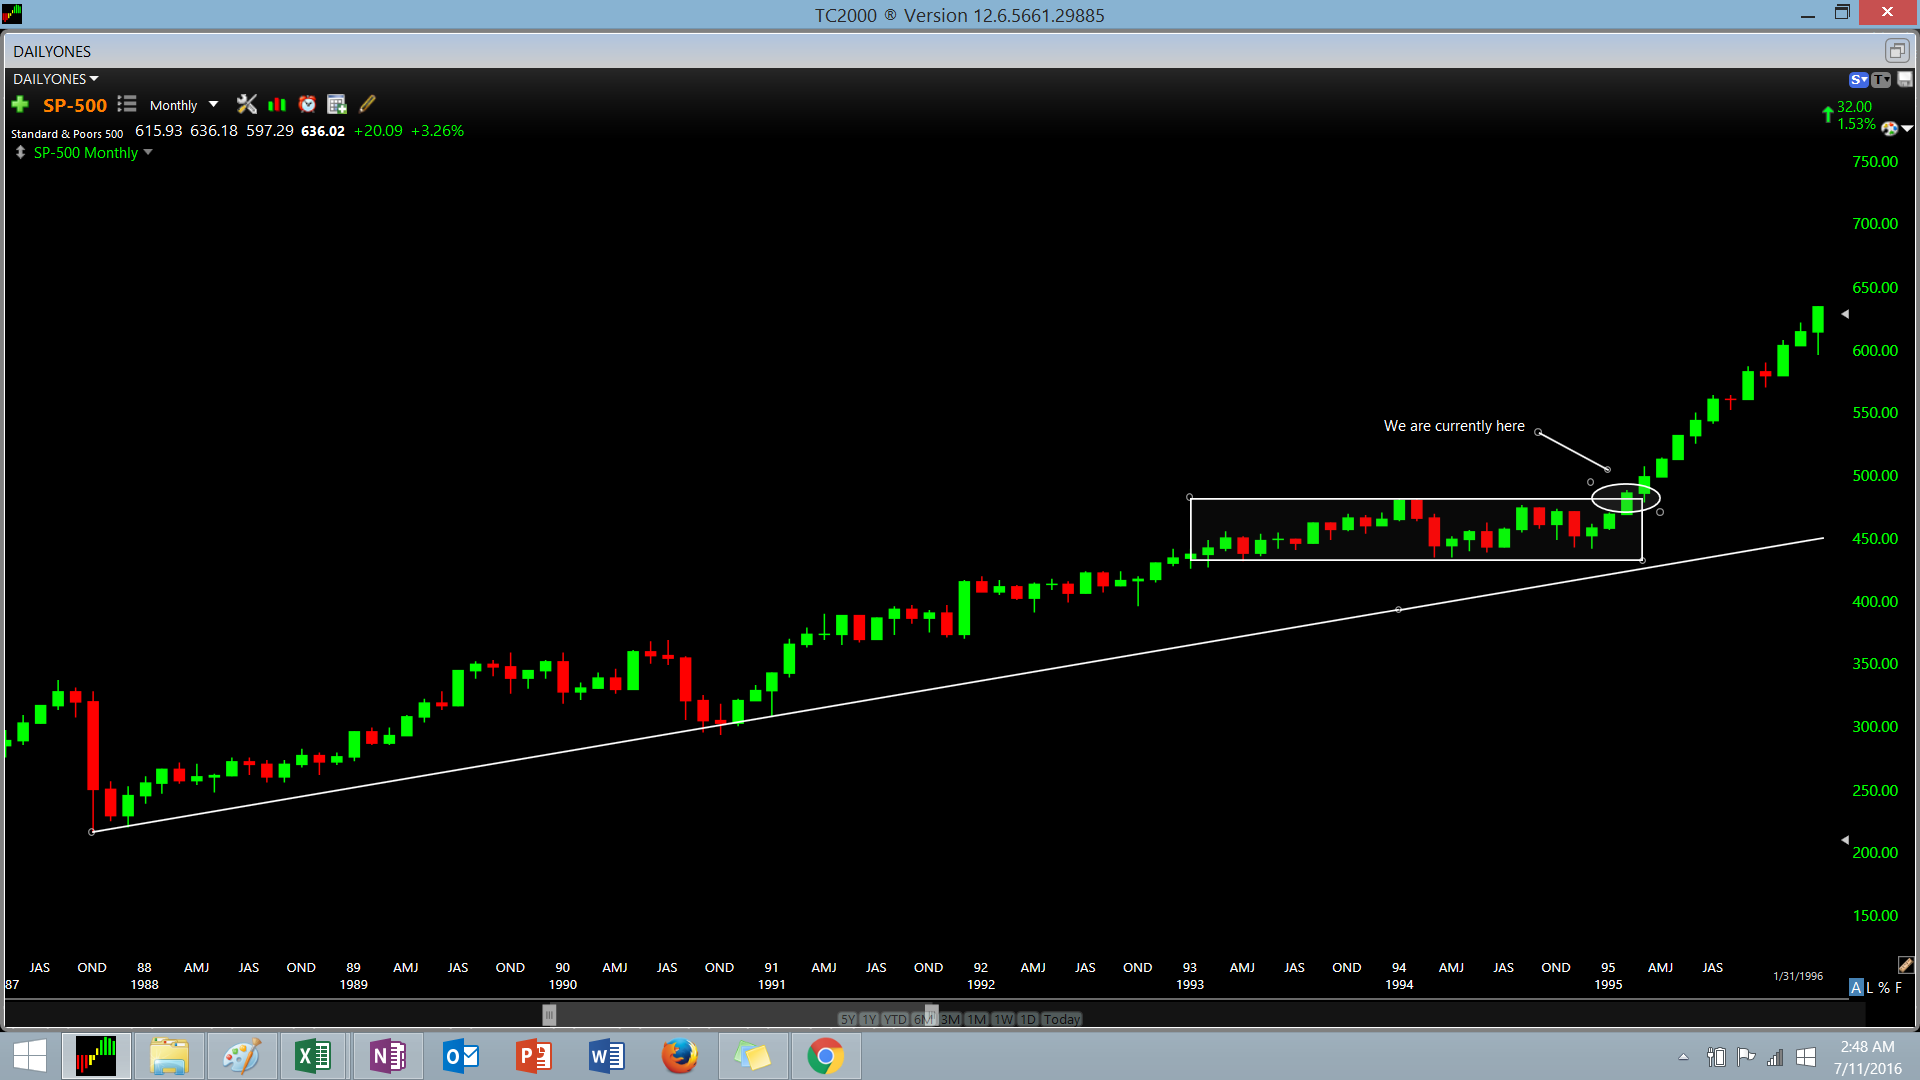Open Paint from taskbar

[241, 1056]
